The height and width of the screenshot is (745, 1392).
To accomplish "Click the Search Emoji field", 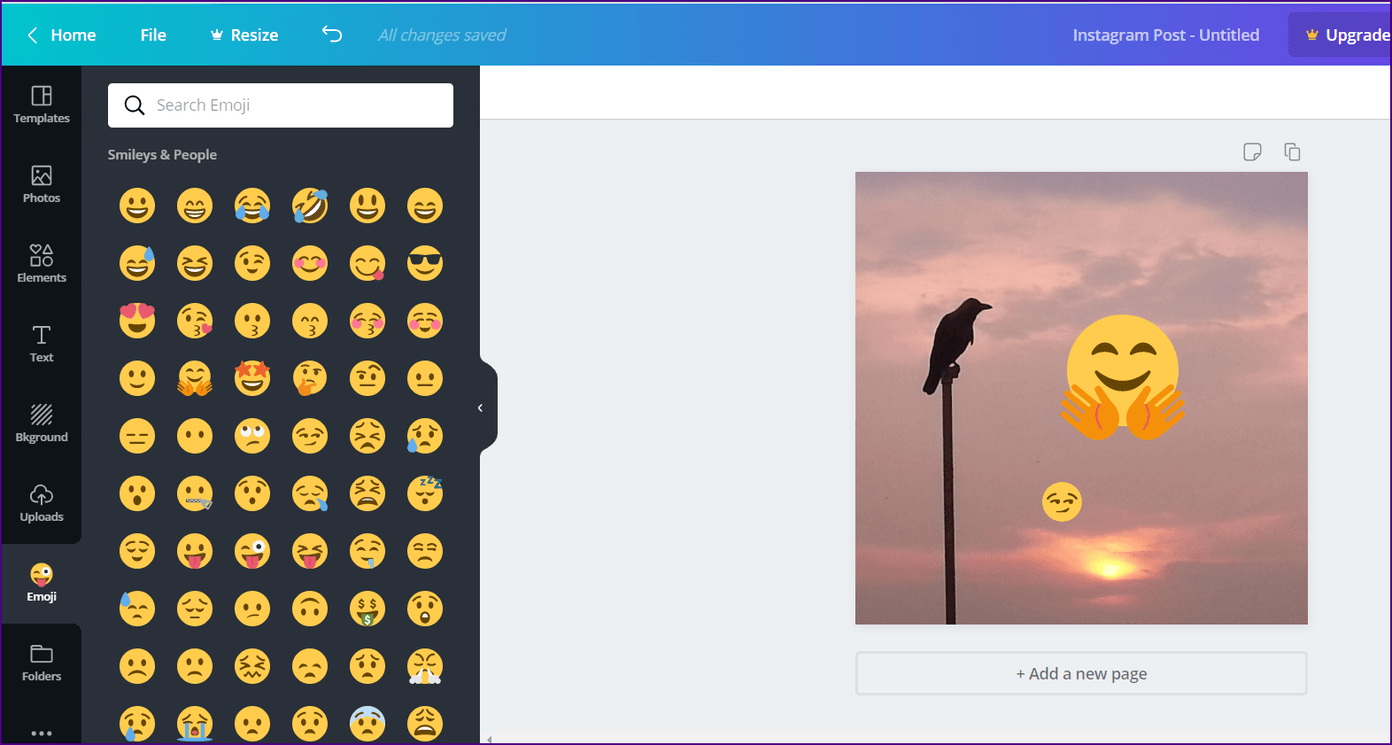I will click(x=280, y=105).
